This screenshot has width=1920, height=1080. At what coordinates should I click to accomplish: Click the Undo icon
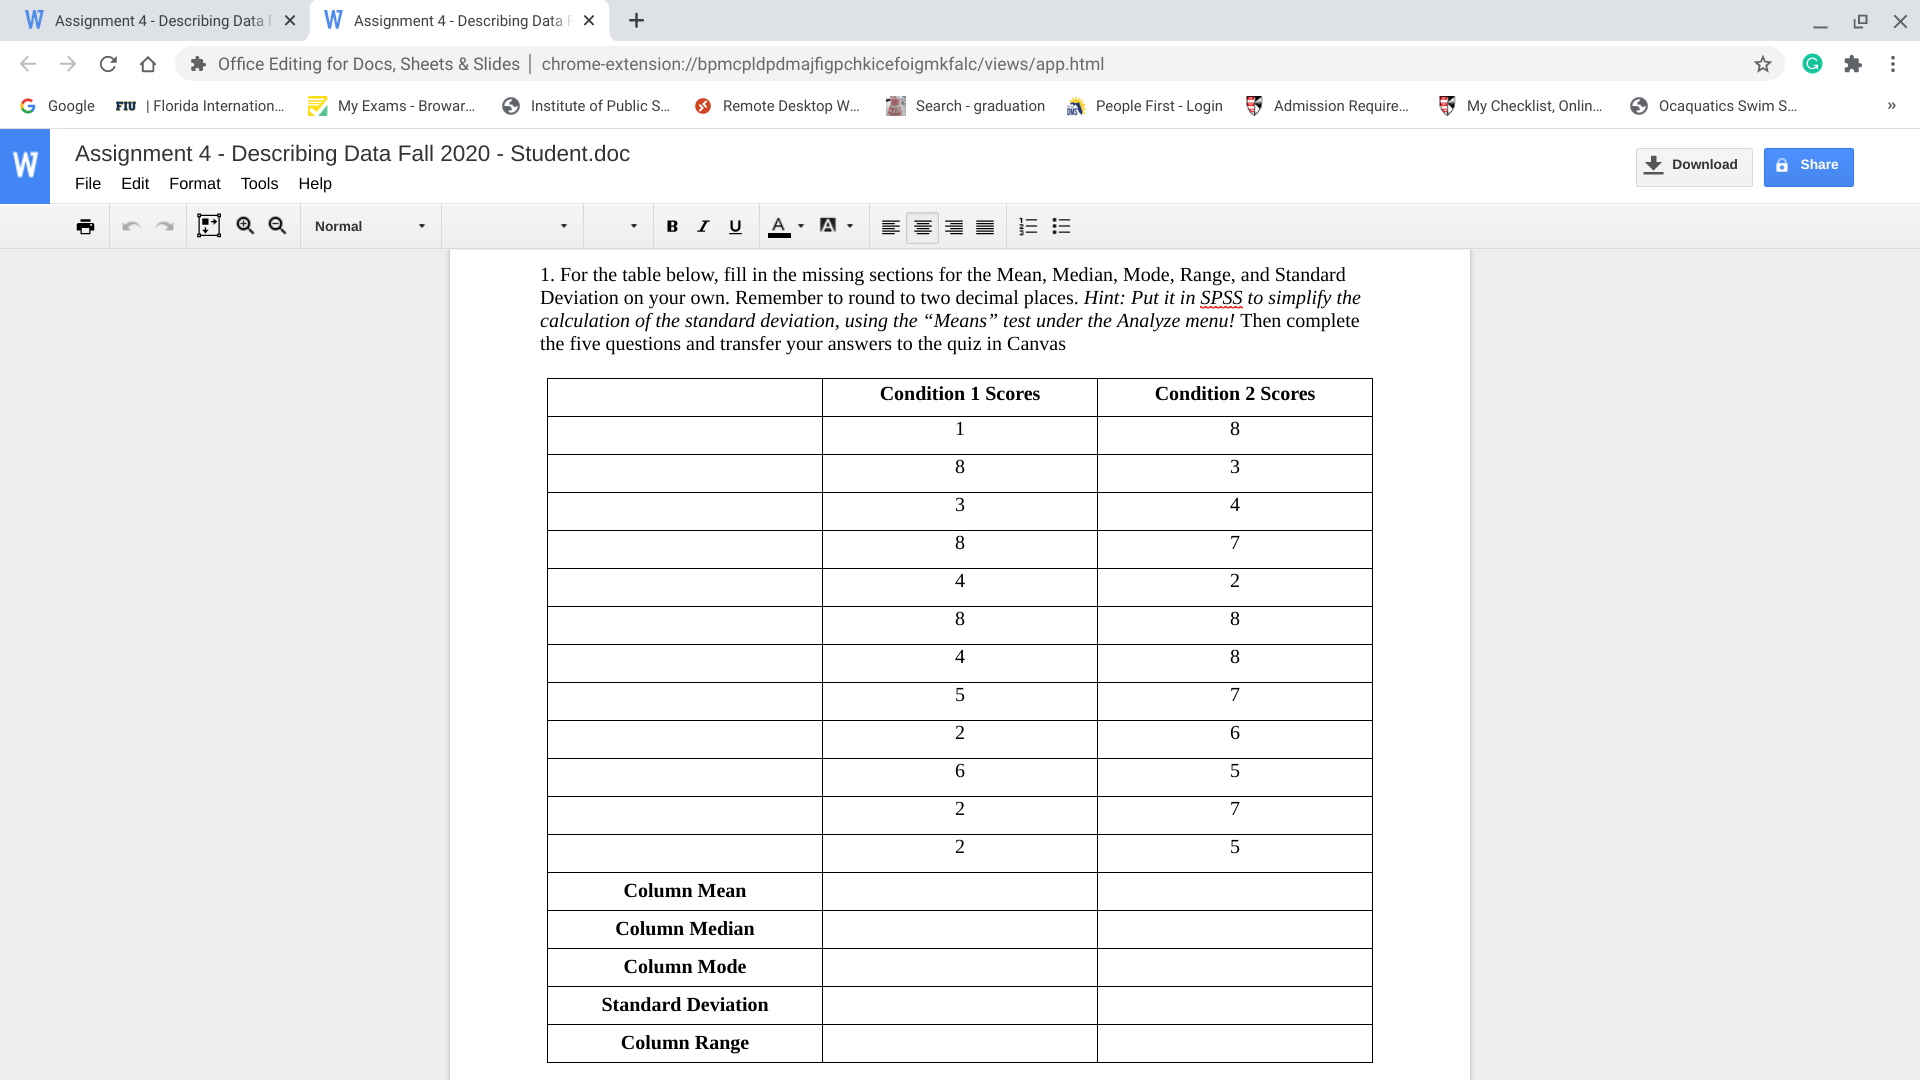tap(131, 226)
